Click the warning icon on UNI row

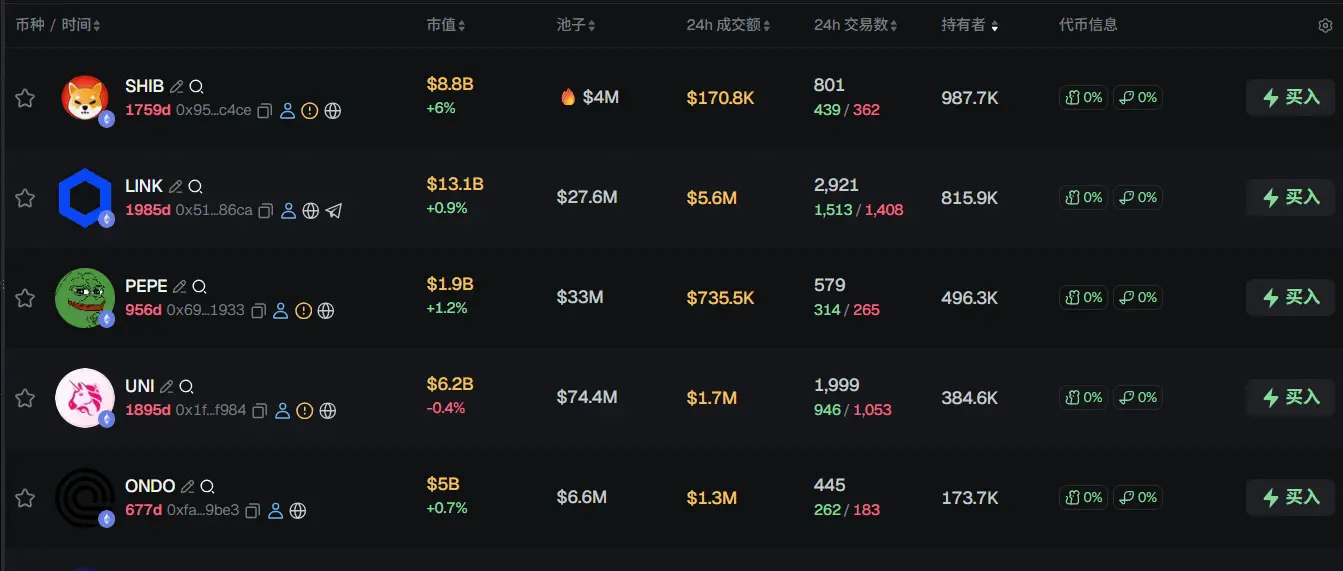(305, 411)
